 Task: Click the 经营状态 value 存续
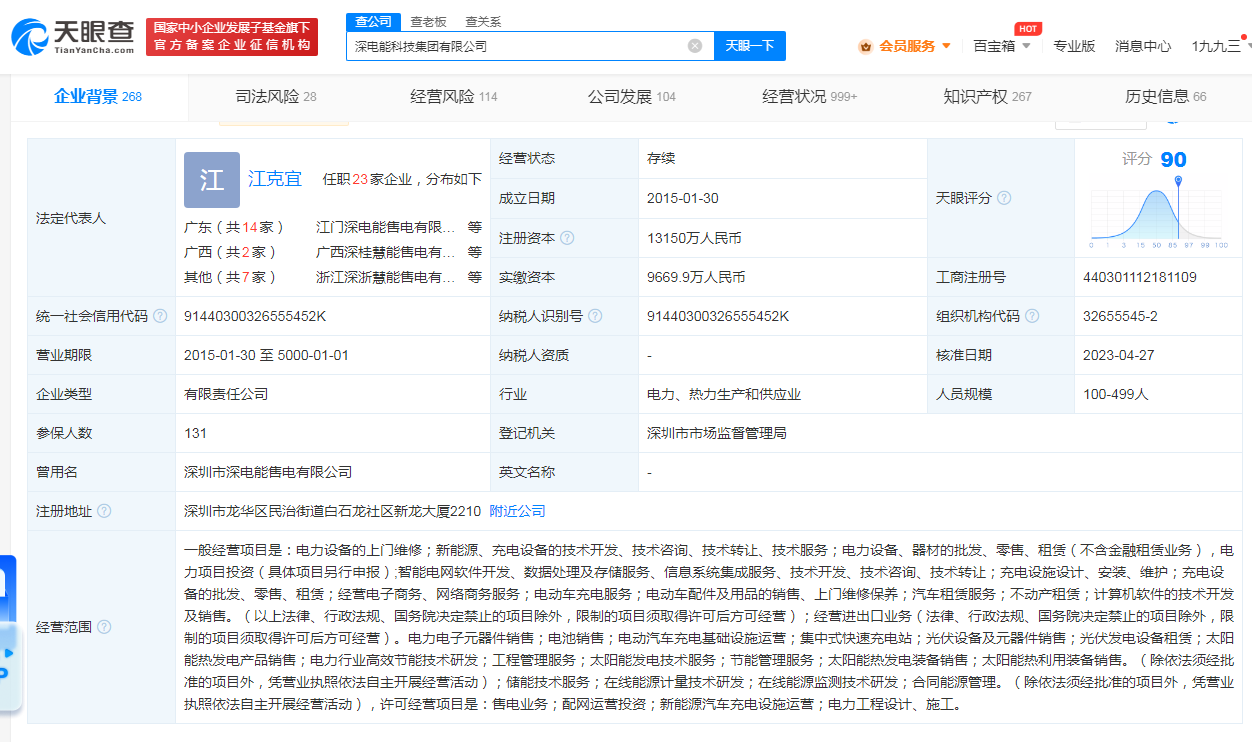[x=661, y=158]
